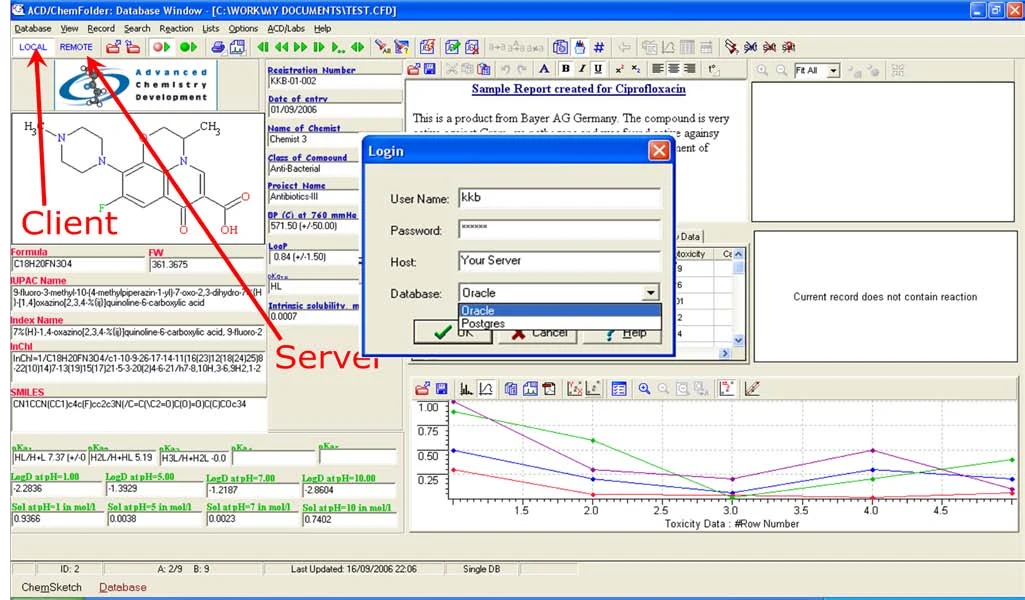This screenshot has width=1025, height=600.
Task: Click the Underline formatting icon
Action: coord(597,69)
